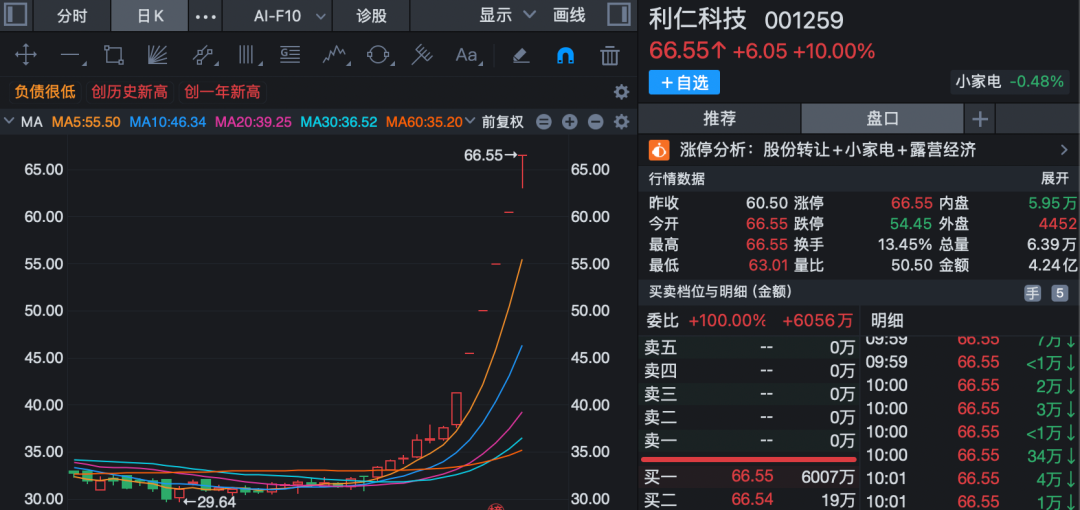This screenshot has height=510, width=1080.
Task: Click the MA30:36.52 indicator value
Action: click(339, 122)
